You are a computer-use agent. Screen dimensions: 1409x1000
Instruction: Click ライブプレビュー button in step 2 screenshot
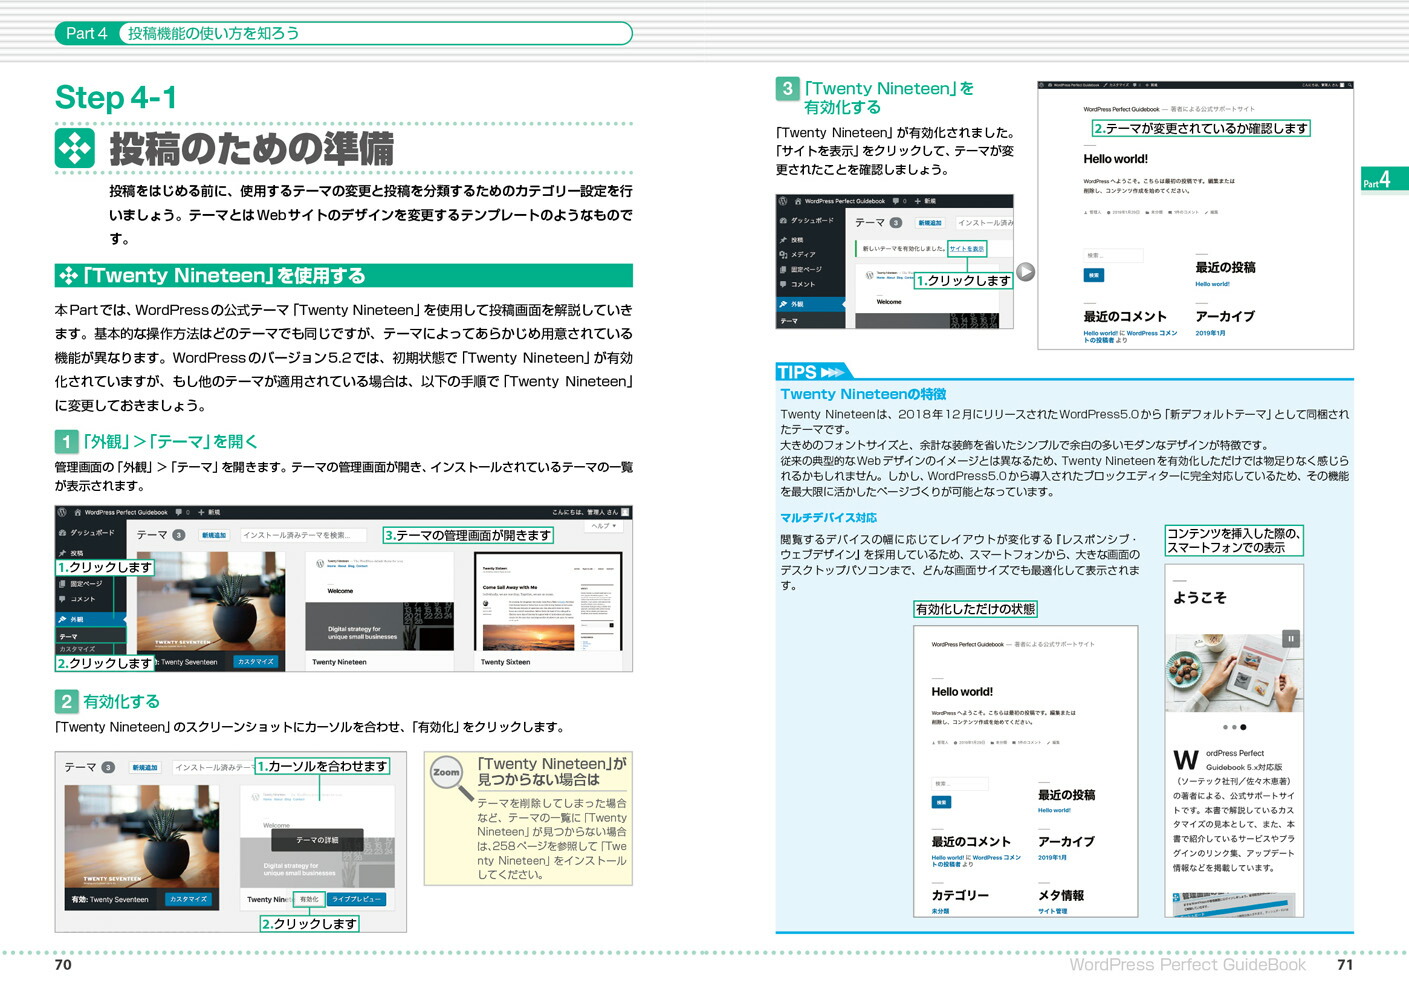tap(355, 899)
